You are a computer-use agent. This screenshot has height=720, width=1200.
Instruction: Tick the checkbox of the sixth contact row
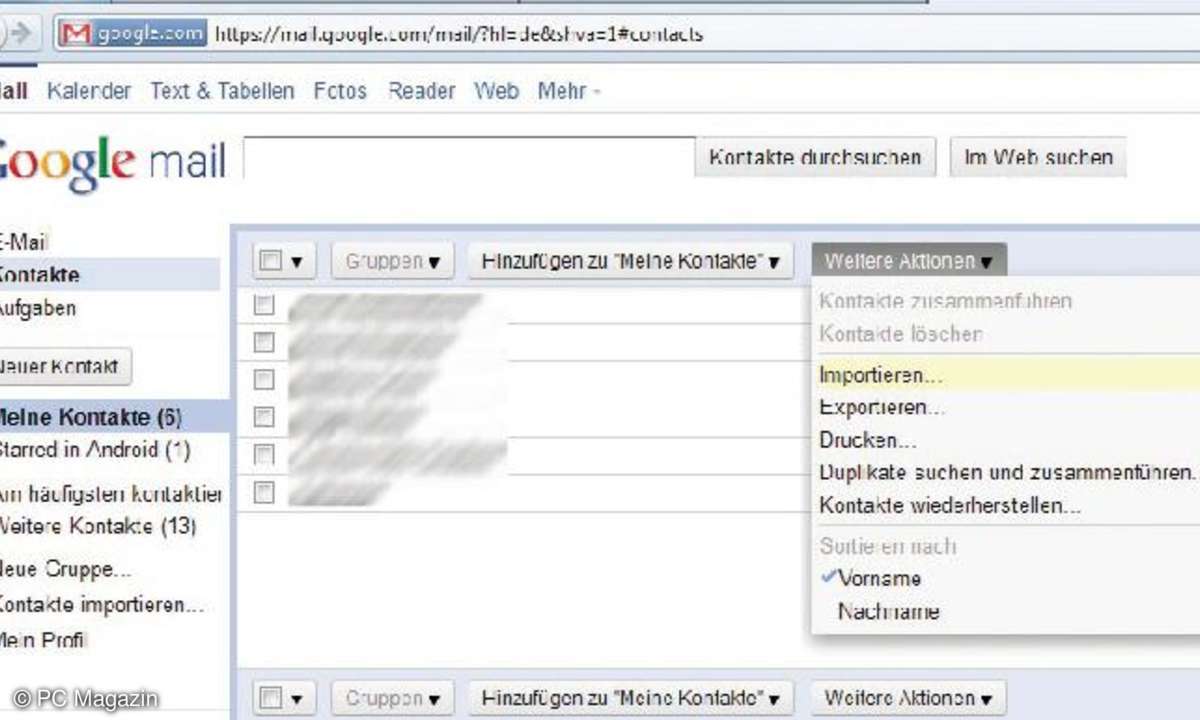point(264,492)
